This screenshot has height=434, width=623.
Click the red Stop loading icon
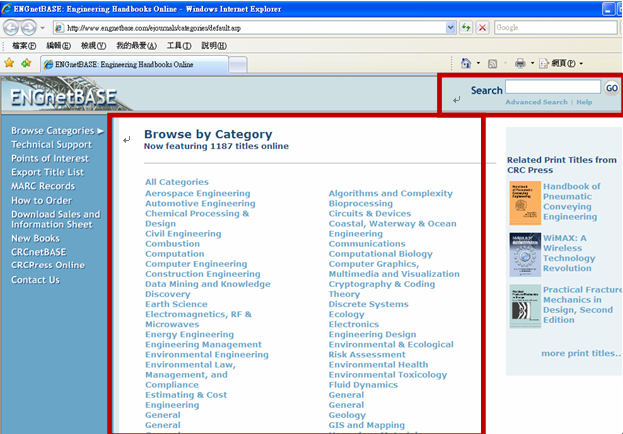click(x=482, y=28)
